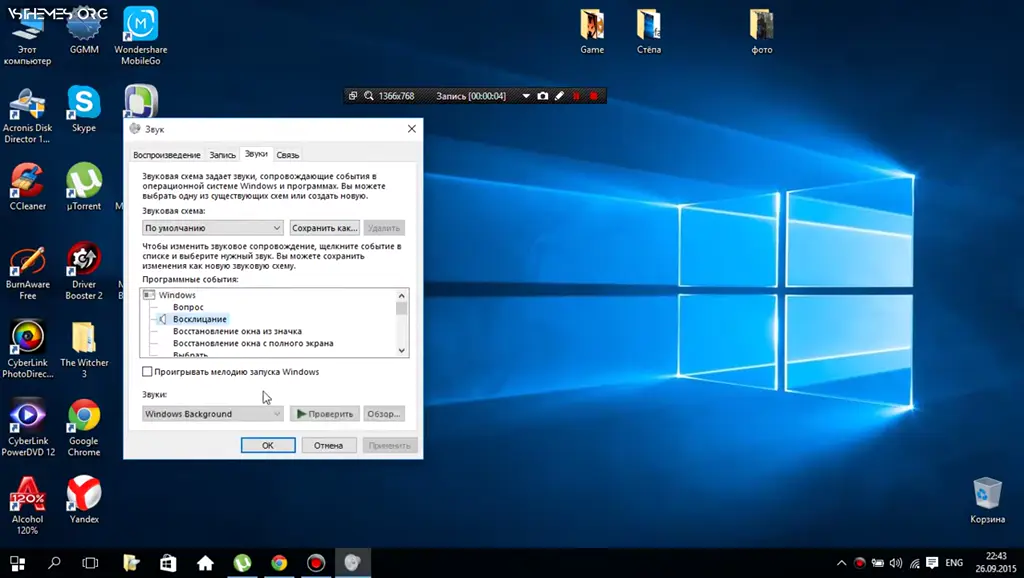Click the Обзор... button

pos(384,414)
